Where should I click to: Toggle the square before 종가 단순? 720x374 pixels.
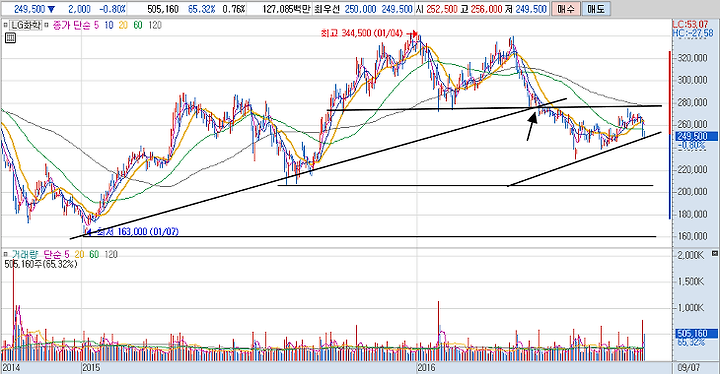coord(46,25)
